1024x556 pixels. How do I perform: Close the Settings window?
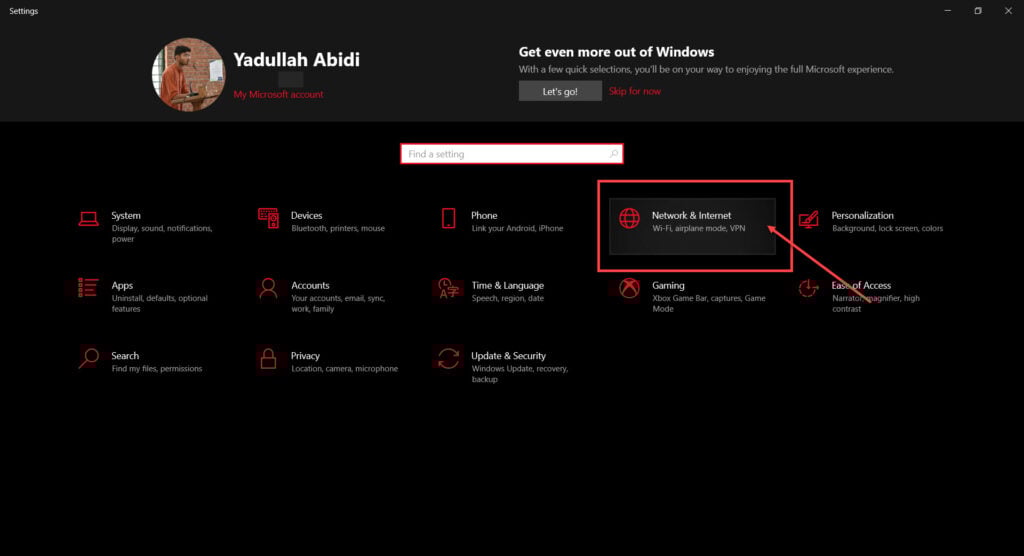[x=1008, y=10]
